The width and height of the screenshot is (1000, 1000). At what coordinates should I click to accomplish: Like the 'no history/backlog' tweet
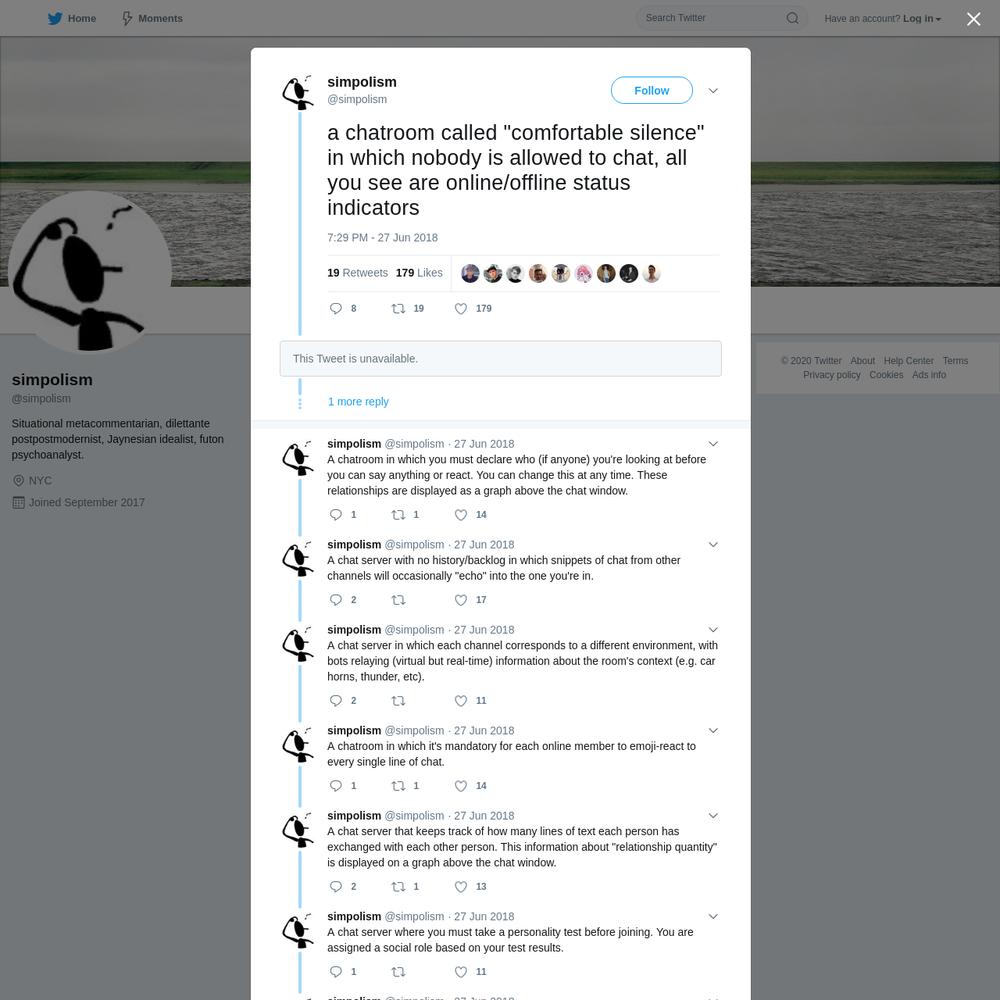tap(460, 600)
